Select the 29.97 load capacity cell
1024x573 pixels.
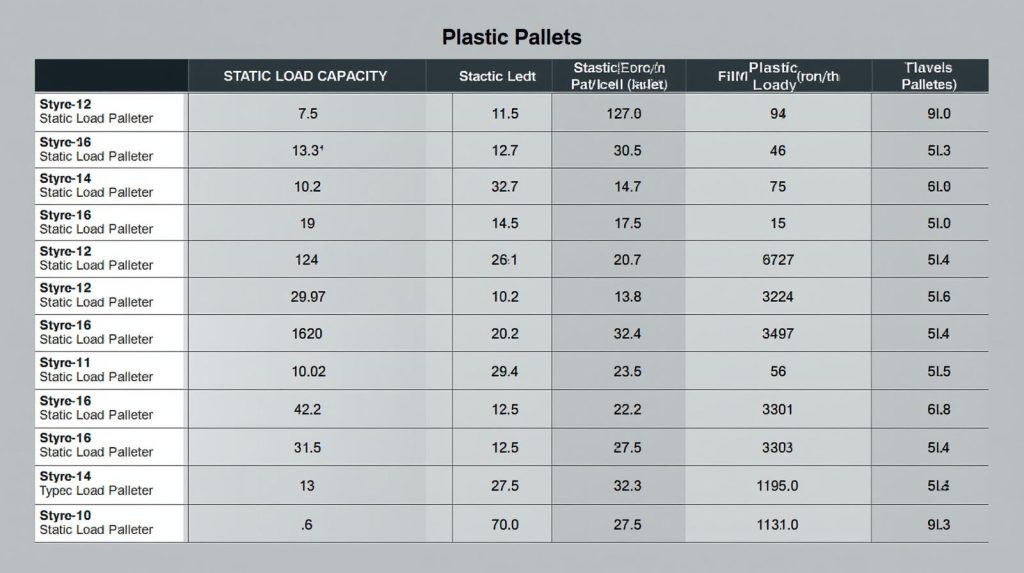[x=307, y=296]
